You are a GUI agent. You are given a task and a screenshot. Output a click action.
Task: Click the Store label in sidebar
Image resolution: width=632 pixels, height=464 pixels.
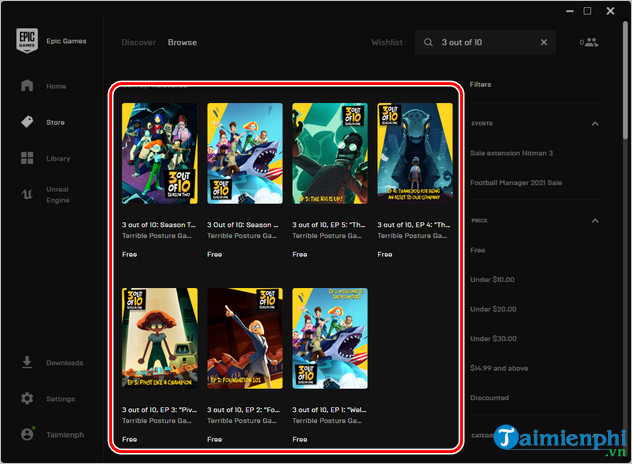pos(55,122)
